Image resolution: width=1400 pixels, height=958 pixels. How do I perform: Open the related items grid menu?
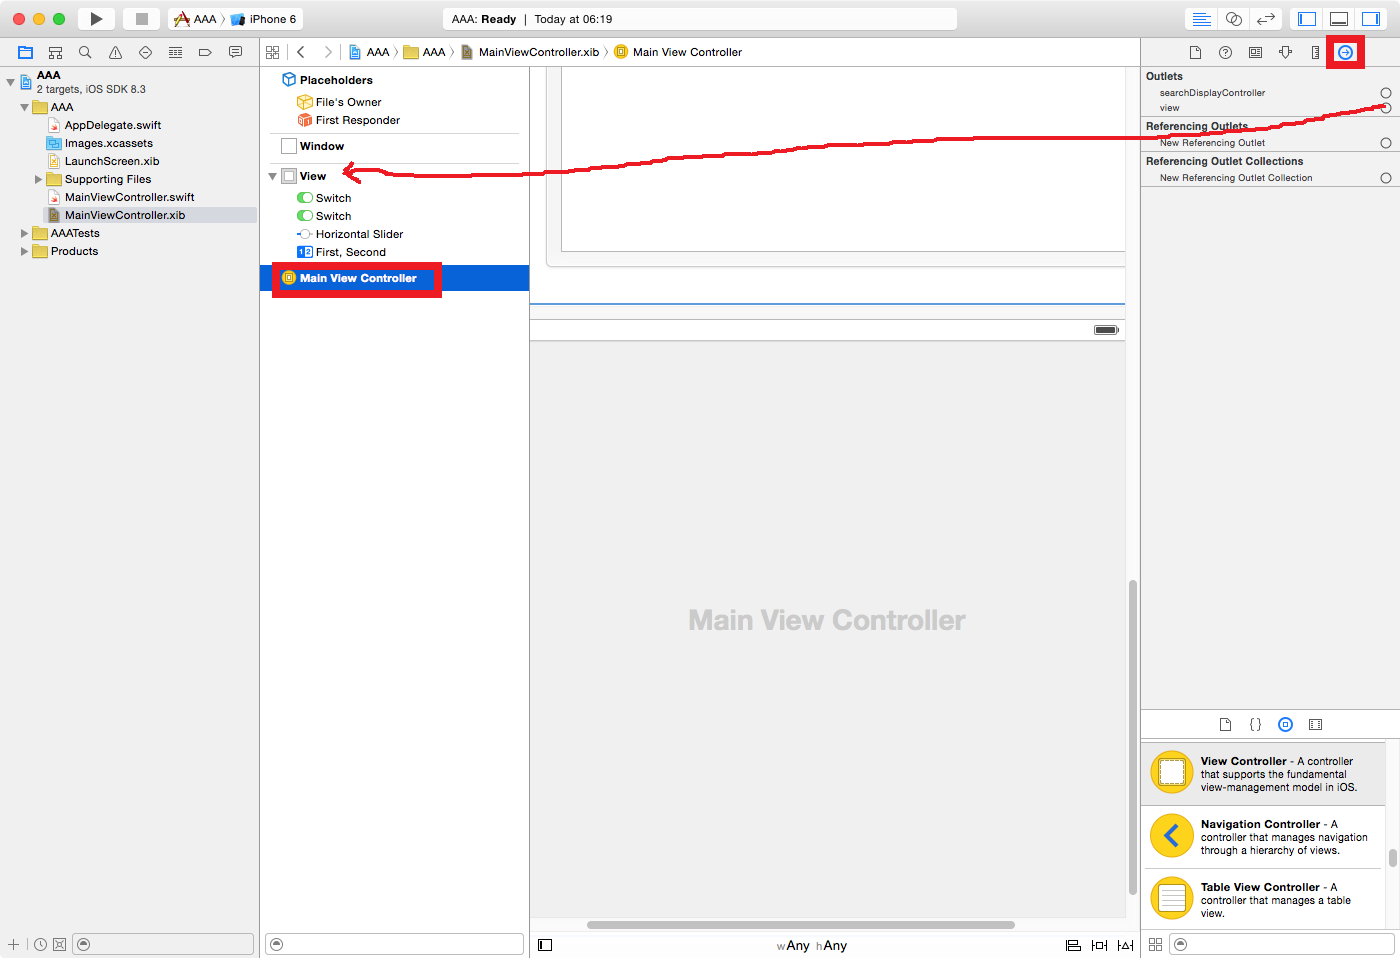[272, 52]
